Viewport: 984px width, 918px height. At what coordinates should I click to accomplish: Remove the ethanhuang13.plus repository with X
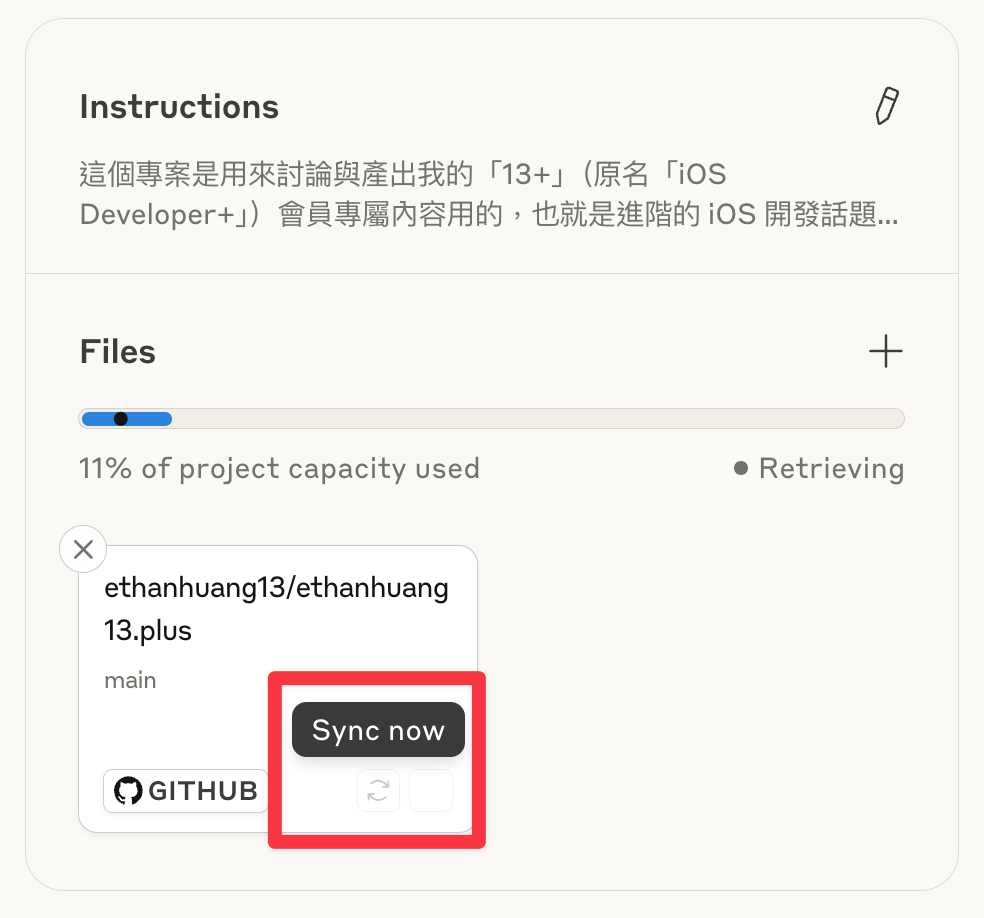pos(83,549)
